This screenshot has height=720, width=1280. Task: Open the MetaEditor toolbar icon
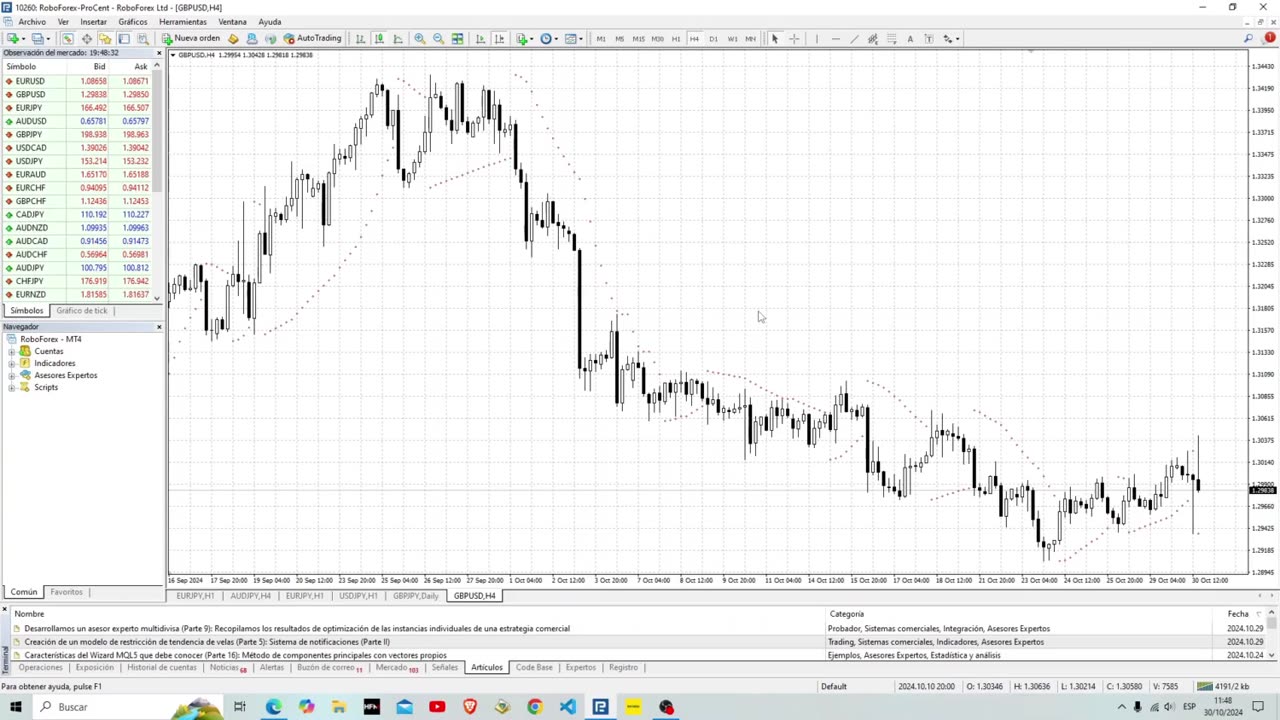point(233,38)
